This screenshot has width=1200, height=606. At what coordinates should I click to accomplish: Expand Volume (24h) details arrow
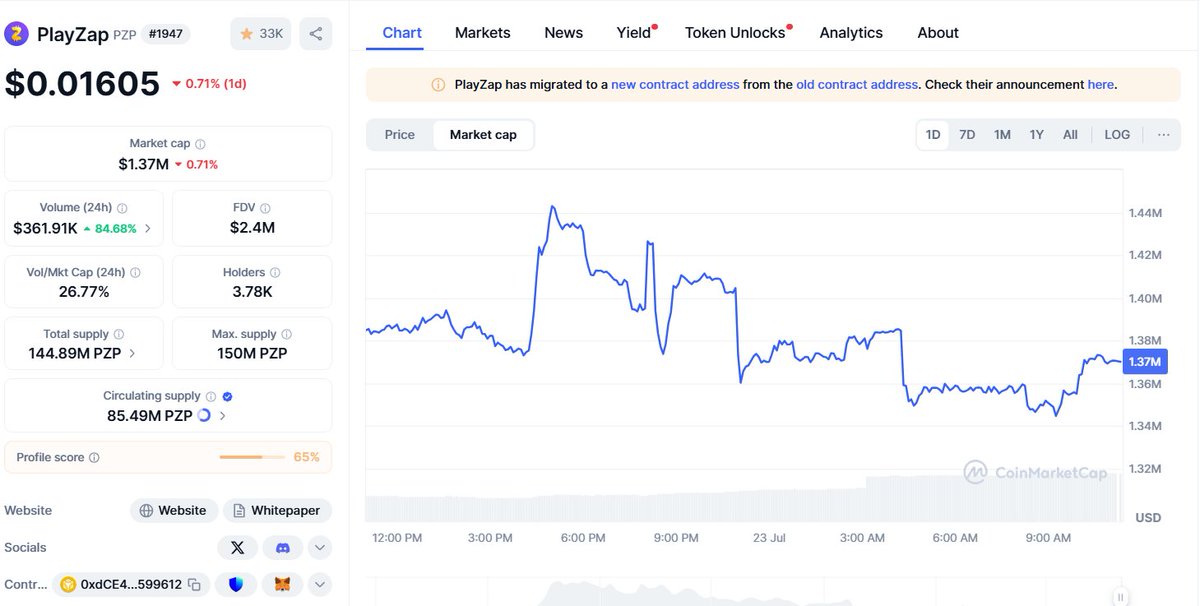pos(148,228)
